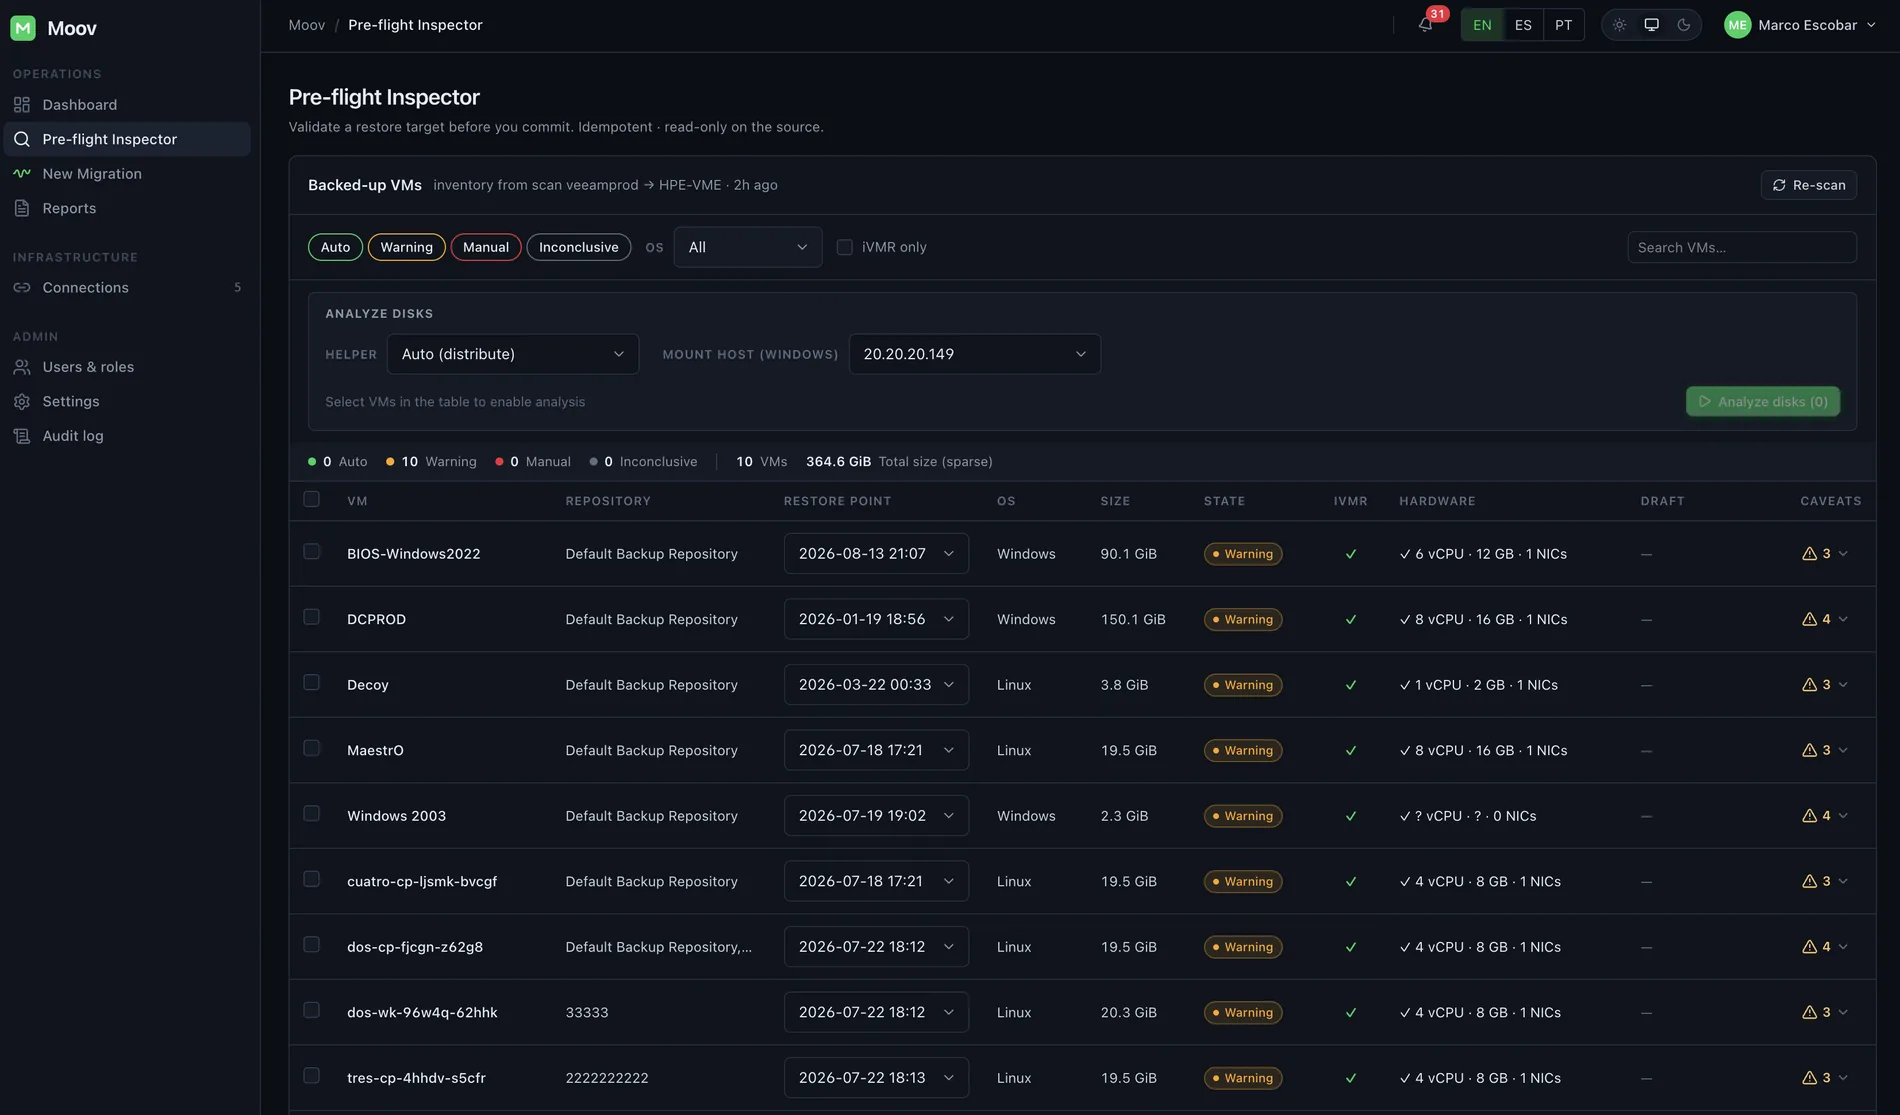Open the notifications bell
1900x1115 pixels.
(x=1425, y=25)
